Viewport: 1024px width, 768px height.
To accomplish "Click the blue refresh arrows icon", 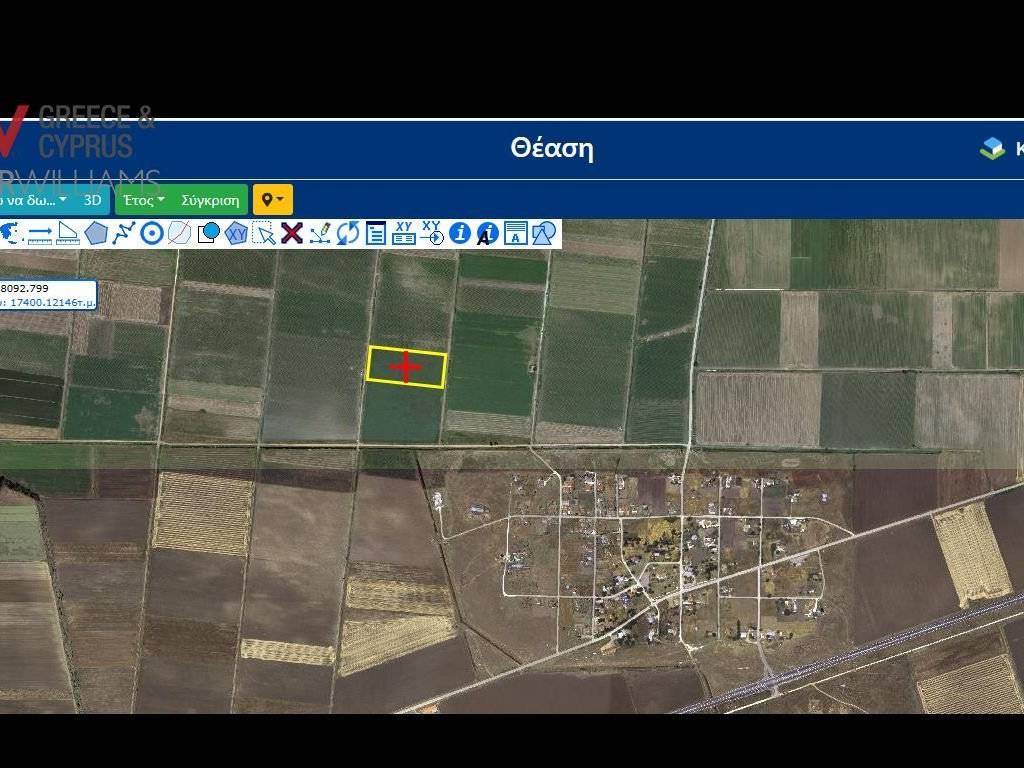I will point(348,234).
